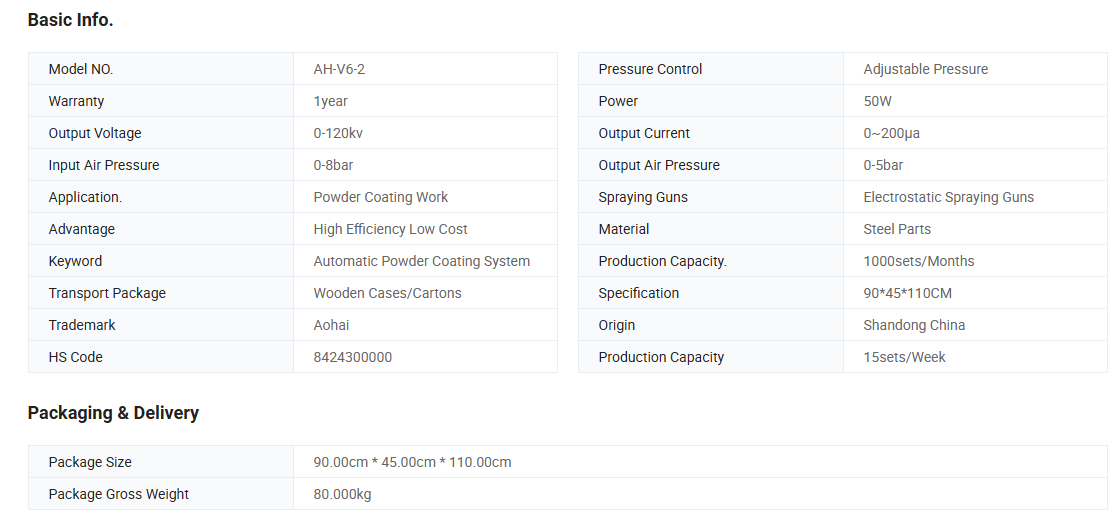
Task: Select the AH-V6-2 model number value
Action: (346, 69)
